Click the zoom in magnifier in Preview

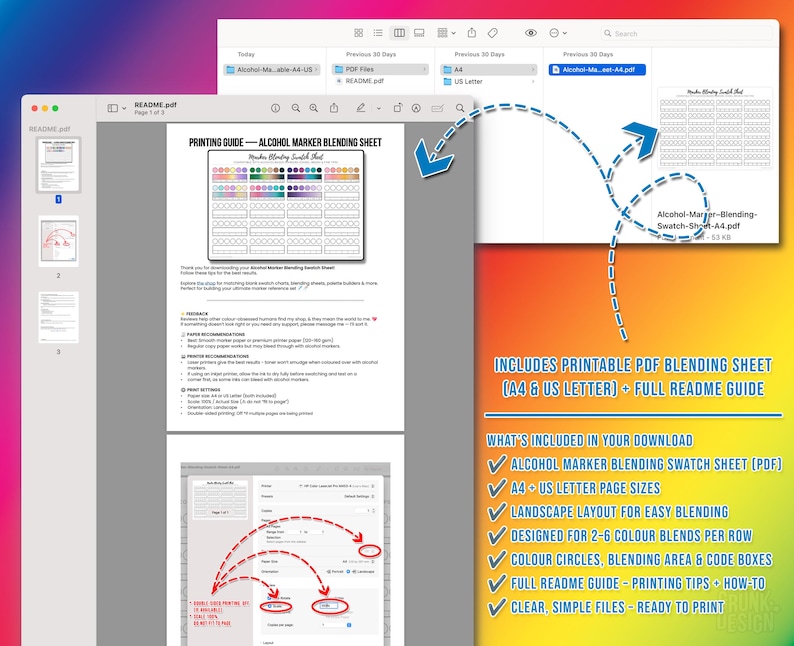point(314,108)
